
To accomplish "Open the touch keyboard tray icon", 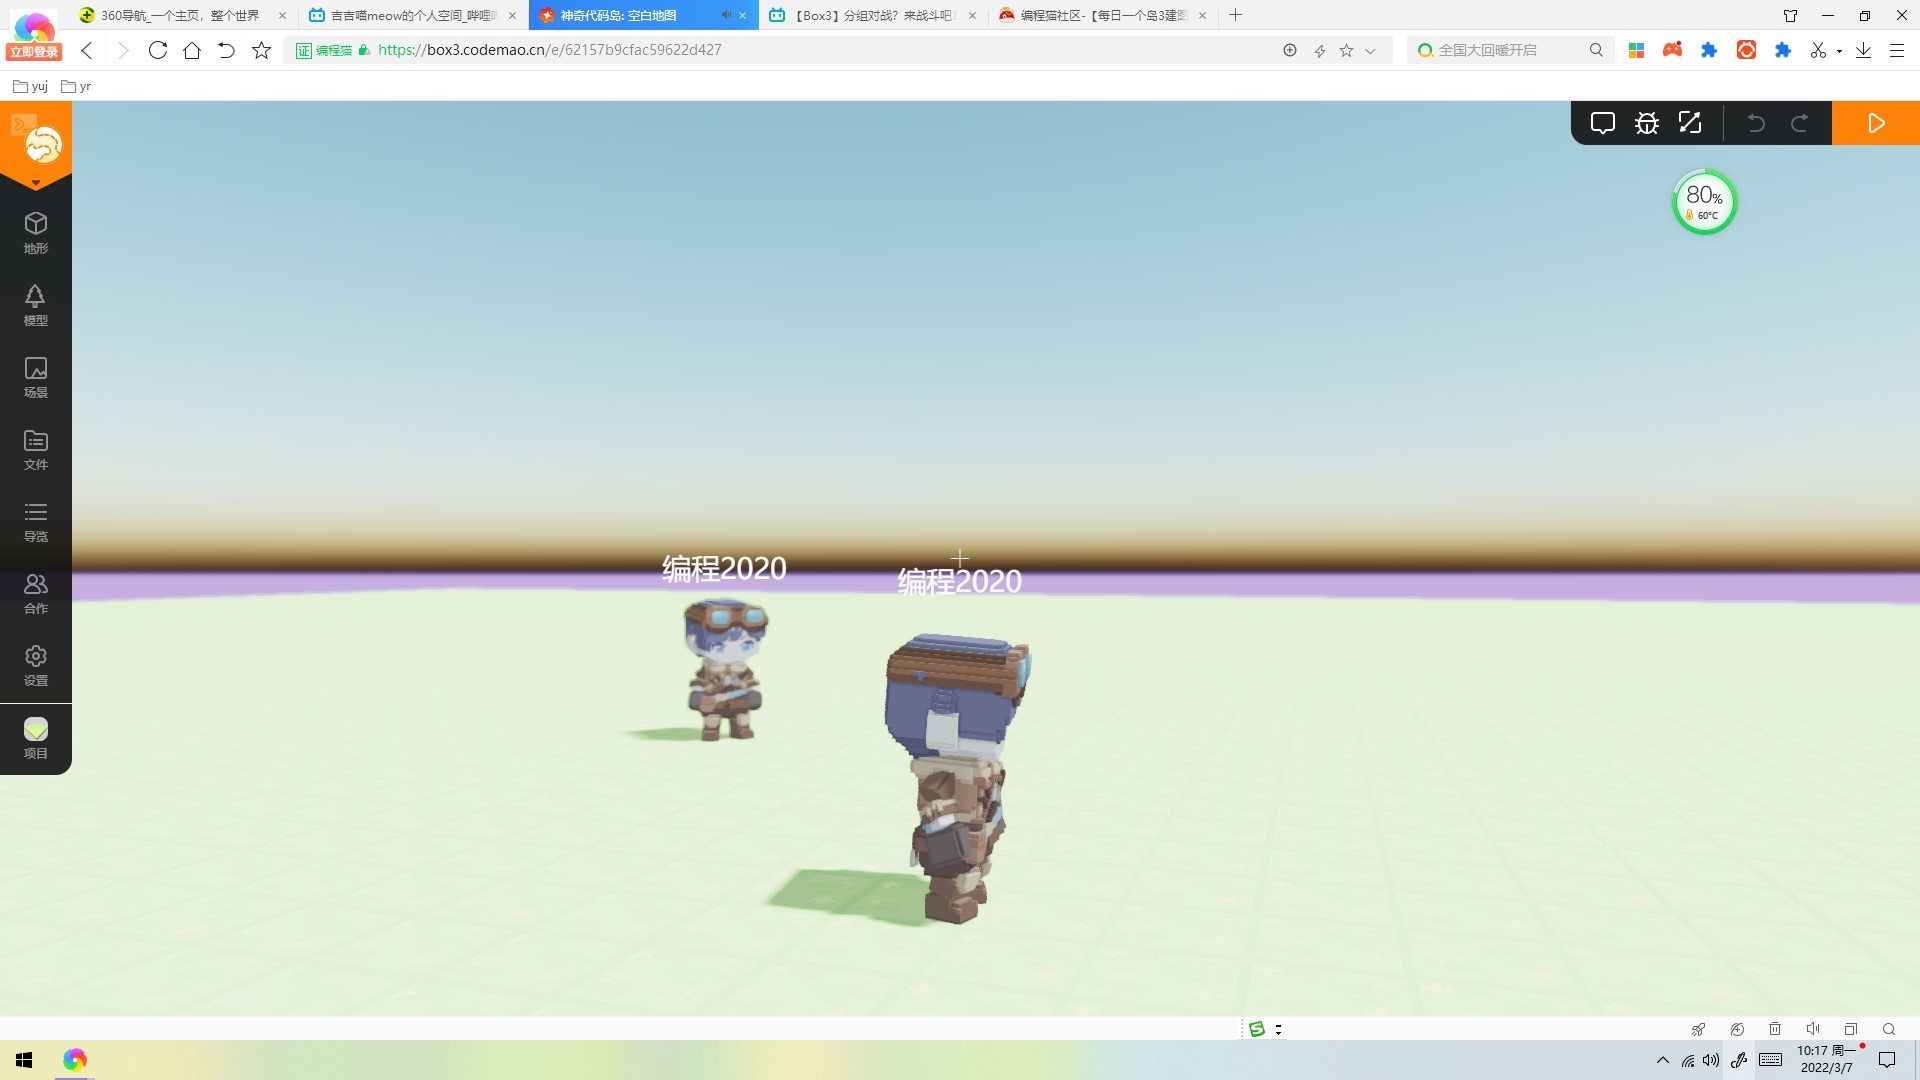I will click(1770, 1060).
